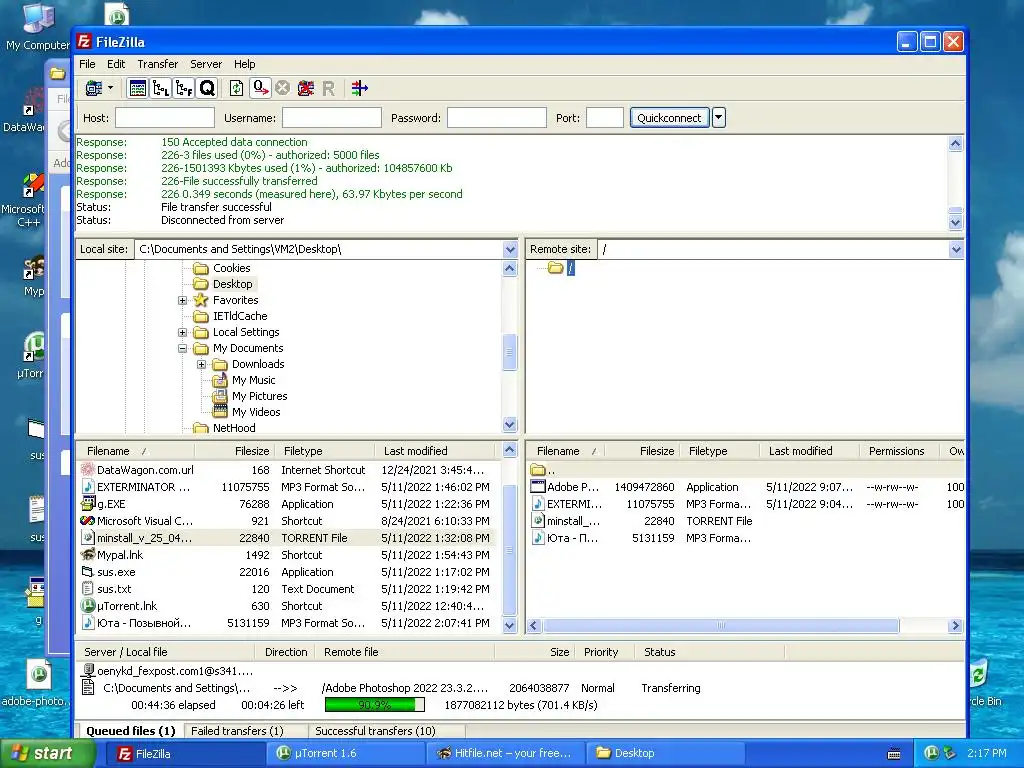Click the transfer progress bar at 90.9%
This screenshot has height=768, width=1024.
pyautogui.click(x=375, y=705)
